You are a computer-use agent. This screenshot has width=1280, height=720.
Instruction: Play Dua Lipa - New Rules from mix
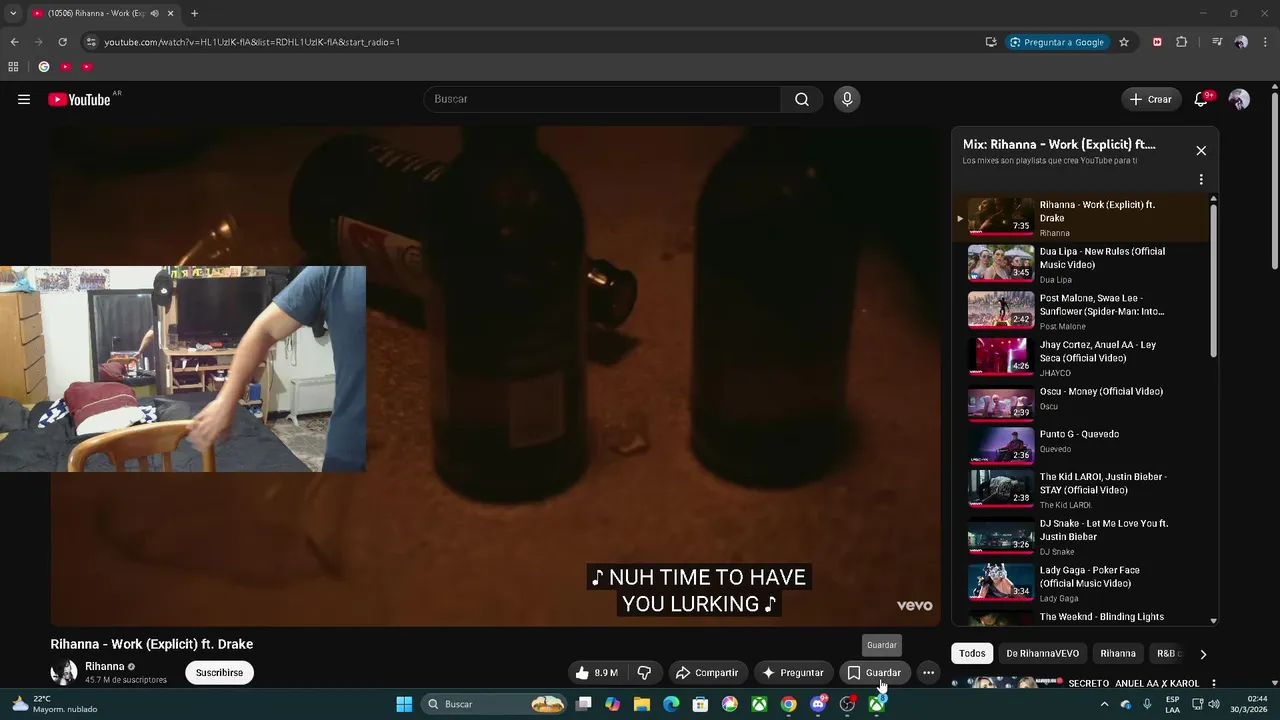tap(1082, 265)
